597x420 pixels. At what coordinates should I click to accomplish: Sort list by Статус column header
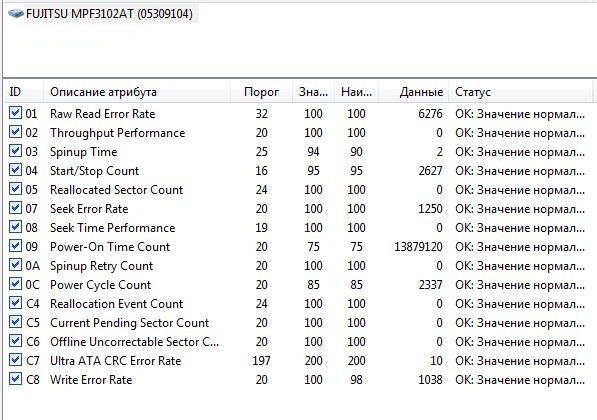(x=520, y=92)
